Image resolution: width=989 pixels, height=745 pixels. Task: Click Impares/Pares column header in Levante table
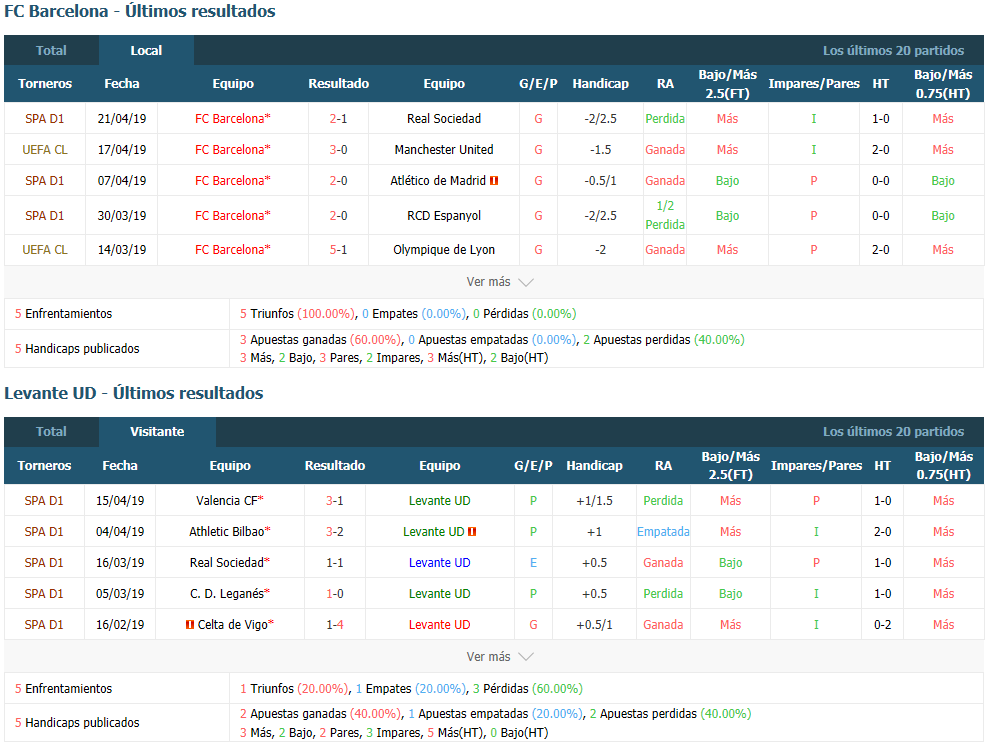pos(816,466)
